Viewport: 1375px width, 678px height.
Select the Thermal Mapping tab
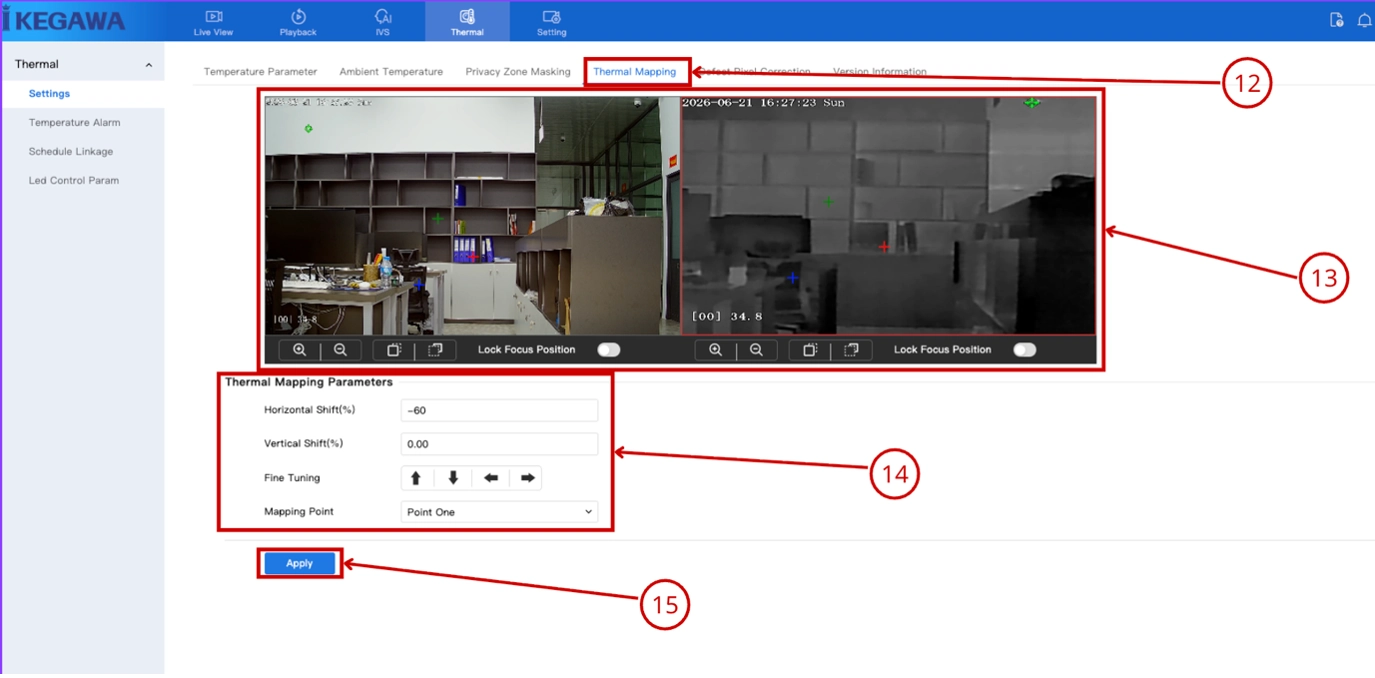click(x=635, y=72)
